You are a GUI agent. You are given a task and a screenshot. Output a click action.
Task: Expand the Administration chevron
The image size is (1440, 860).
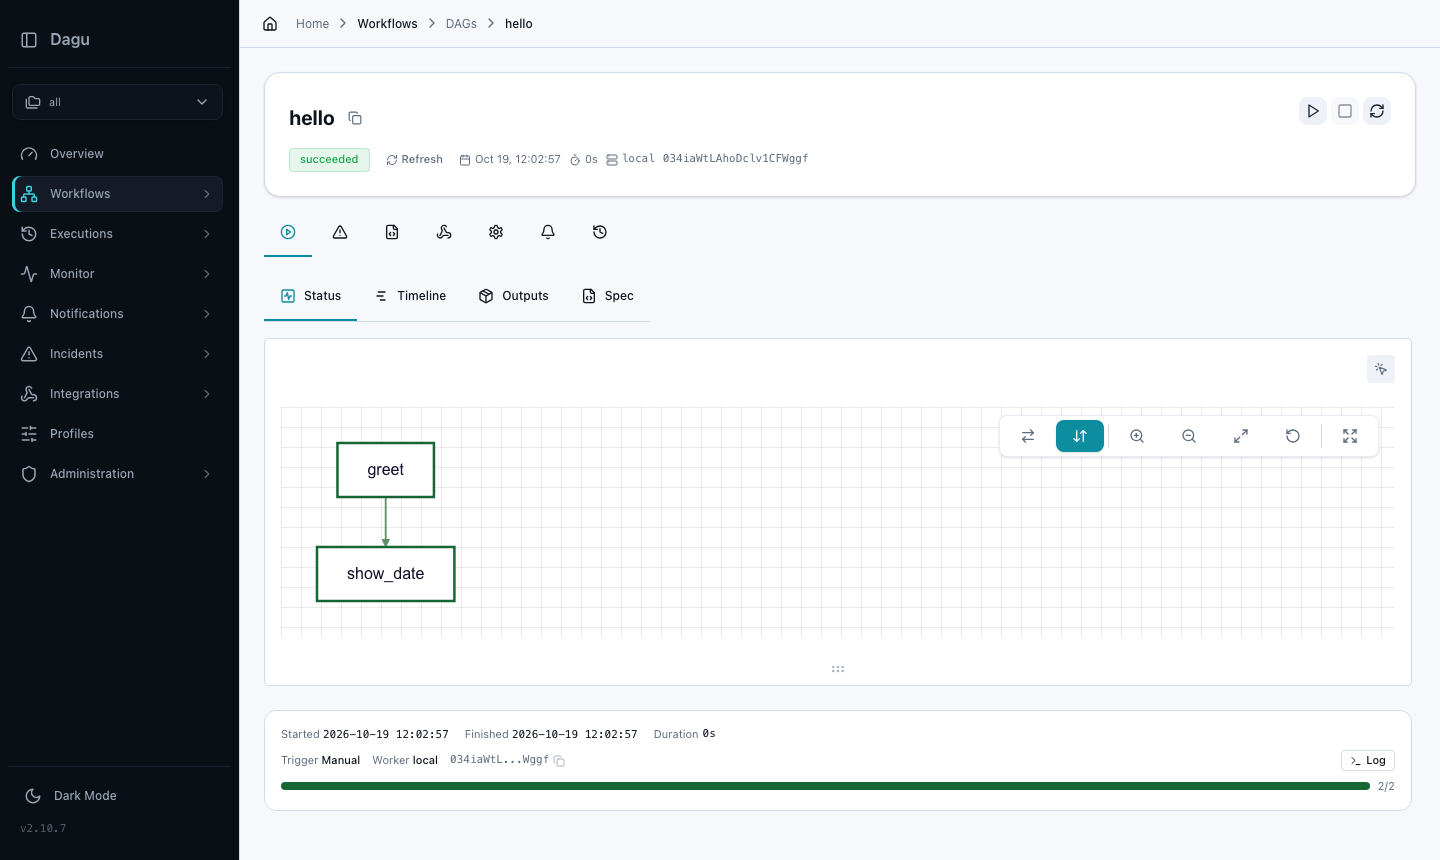(207, 474)
